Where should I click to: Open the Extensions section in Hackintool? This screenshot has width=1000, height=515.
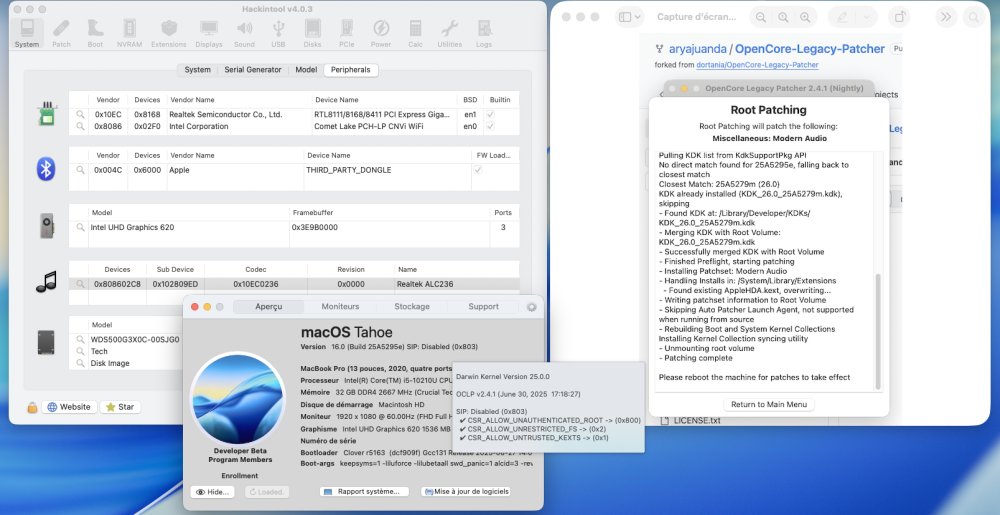[169, 33]
